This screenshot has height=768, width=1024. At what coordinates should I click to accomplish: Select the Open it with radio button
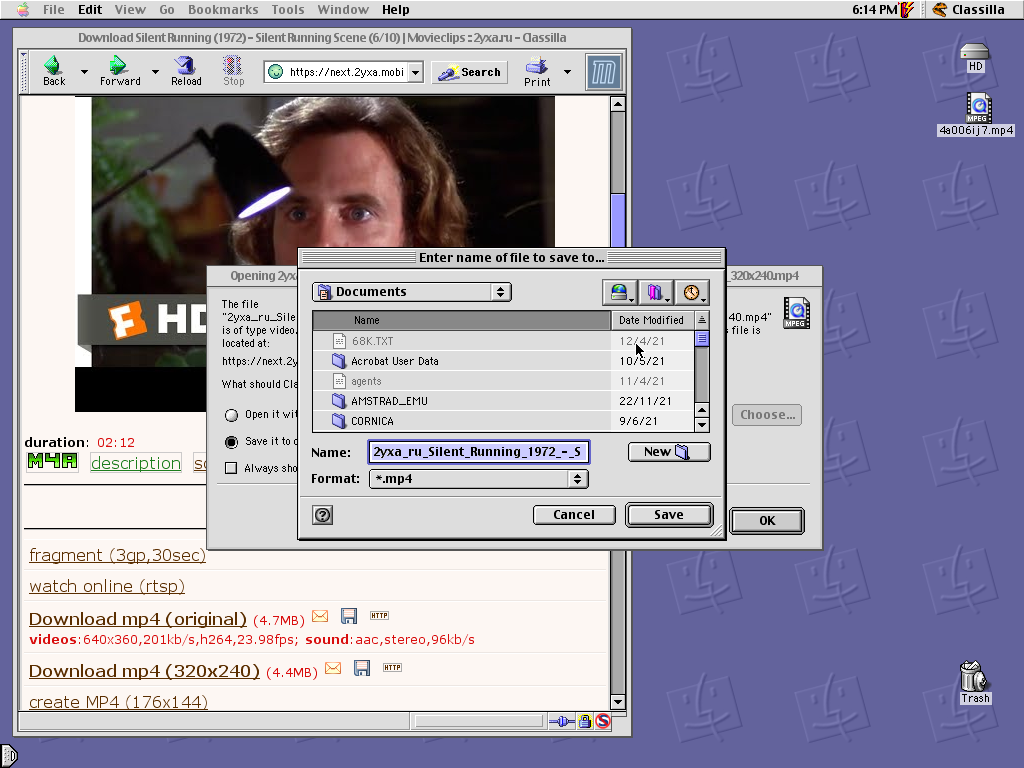[x=231, y=415]
